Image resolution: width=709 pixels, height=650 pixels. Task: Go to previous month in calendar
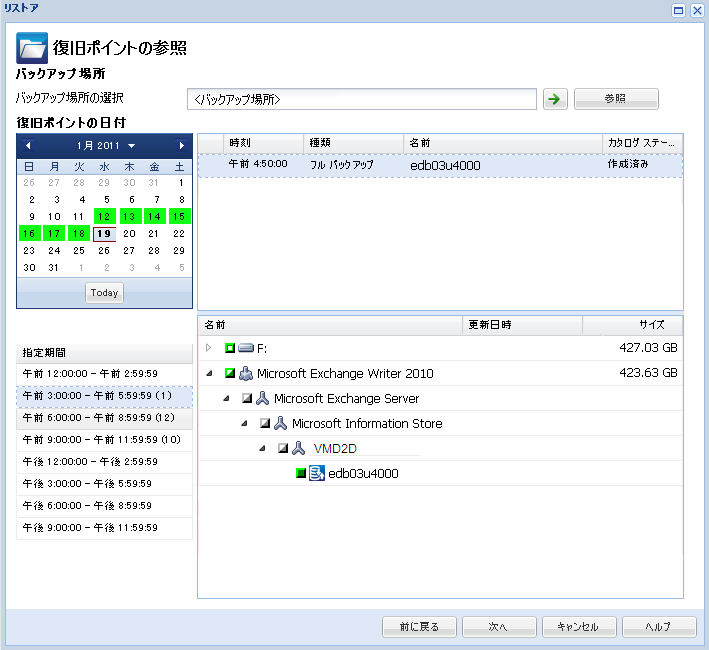pos(28,146)
